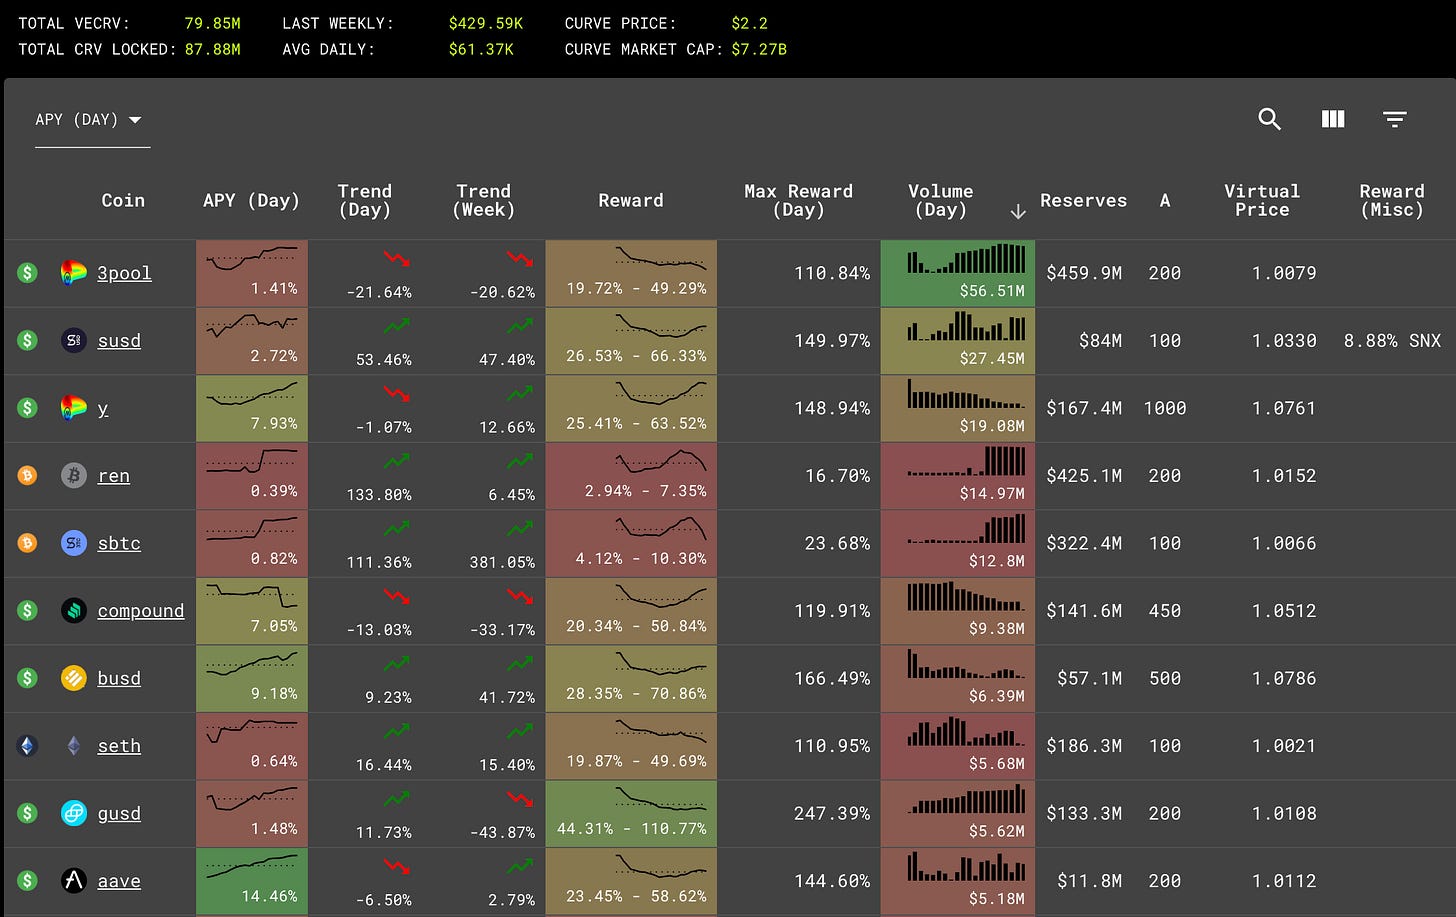Click the gusd pool logo icon
Viewport: 1456px width, 917px height.
coord(73,813)
